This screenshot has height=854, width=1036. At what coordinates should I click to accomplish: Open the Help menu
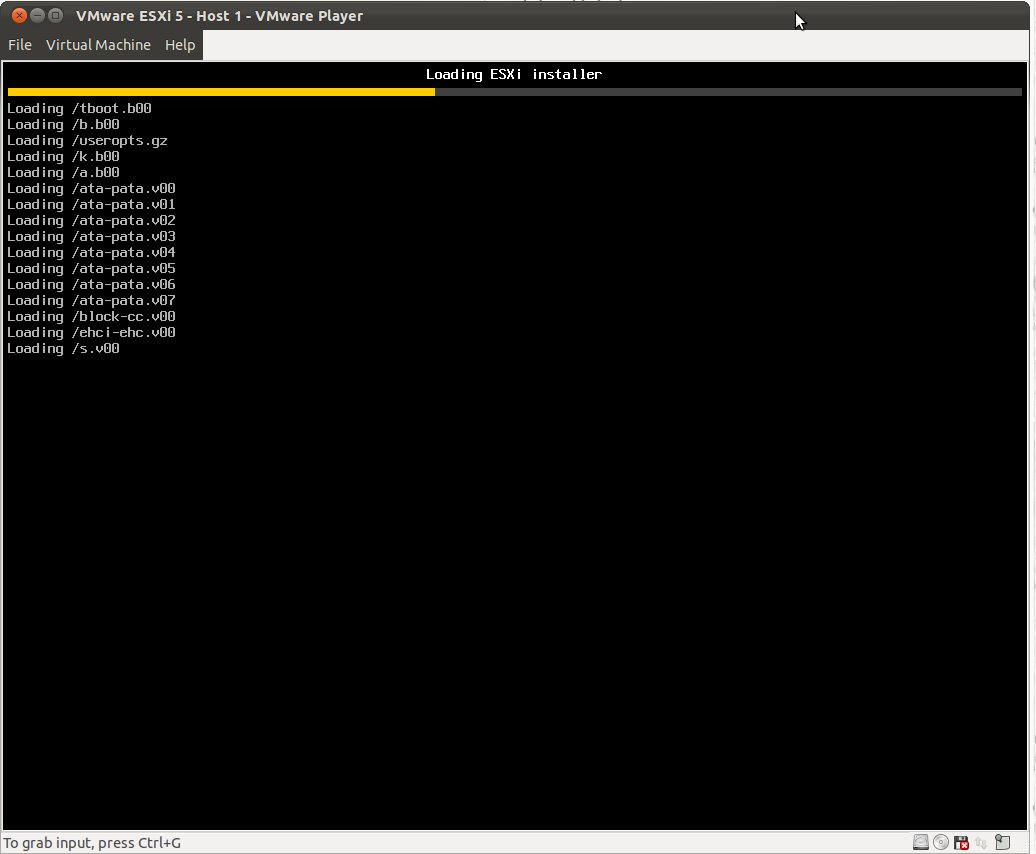[x=180, y=45]
